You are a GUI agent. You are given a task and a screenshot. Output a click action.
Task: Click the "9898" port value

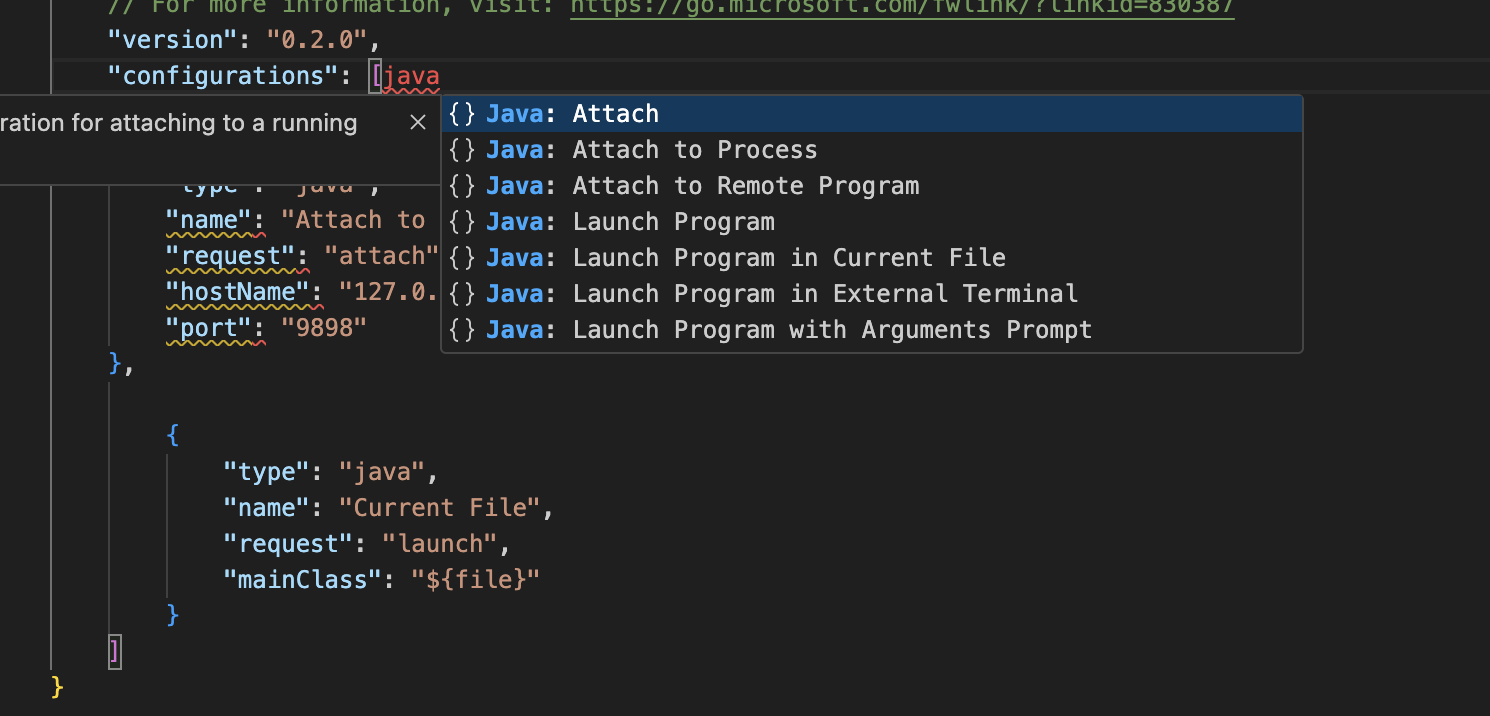coord(325,328)
